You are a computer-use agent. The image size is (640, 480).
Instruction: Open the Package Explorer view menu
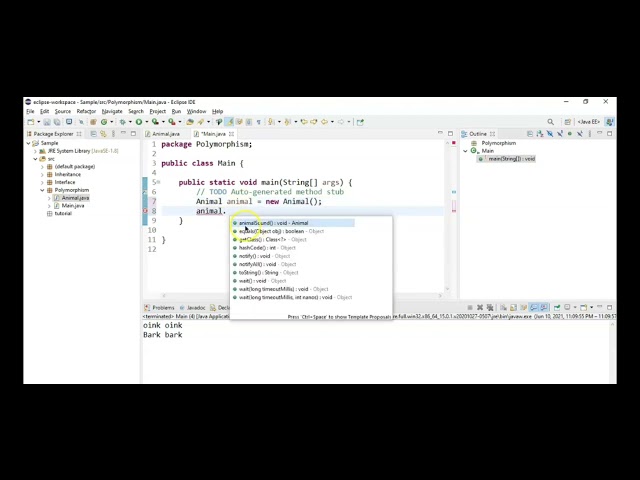(113, 133)
